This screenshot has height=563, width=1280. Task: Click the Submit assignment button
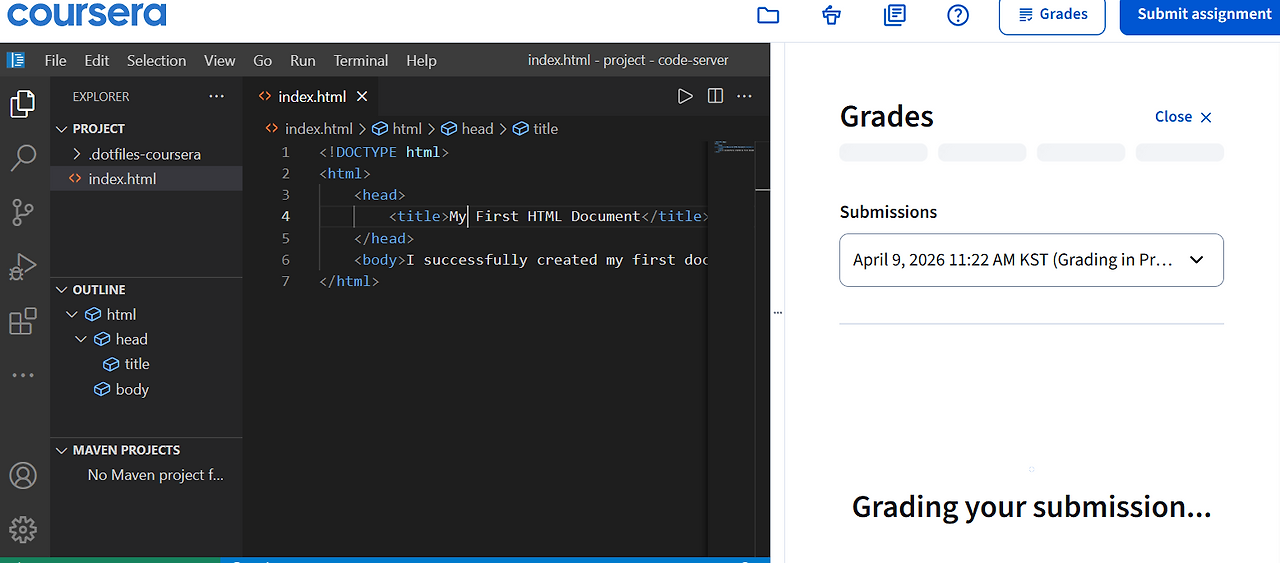1200,15
